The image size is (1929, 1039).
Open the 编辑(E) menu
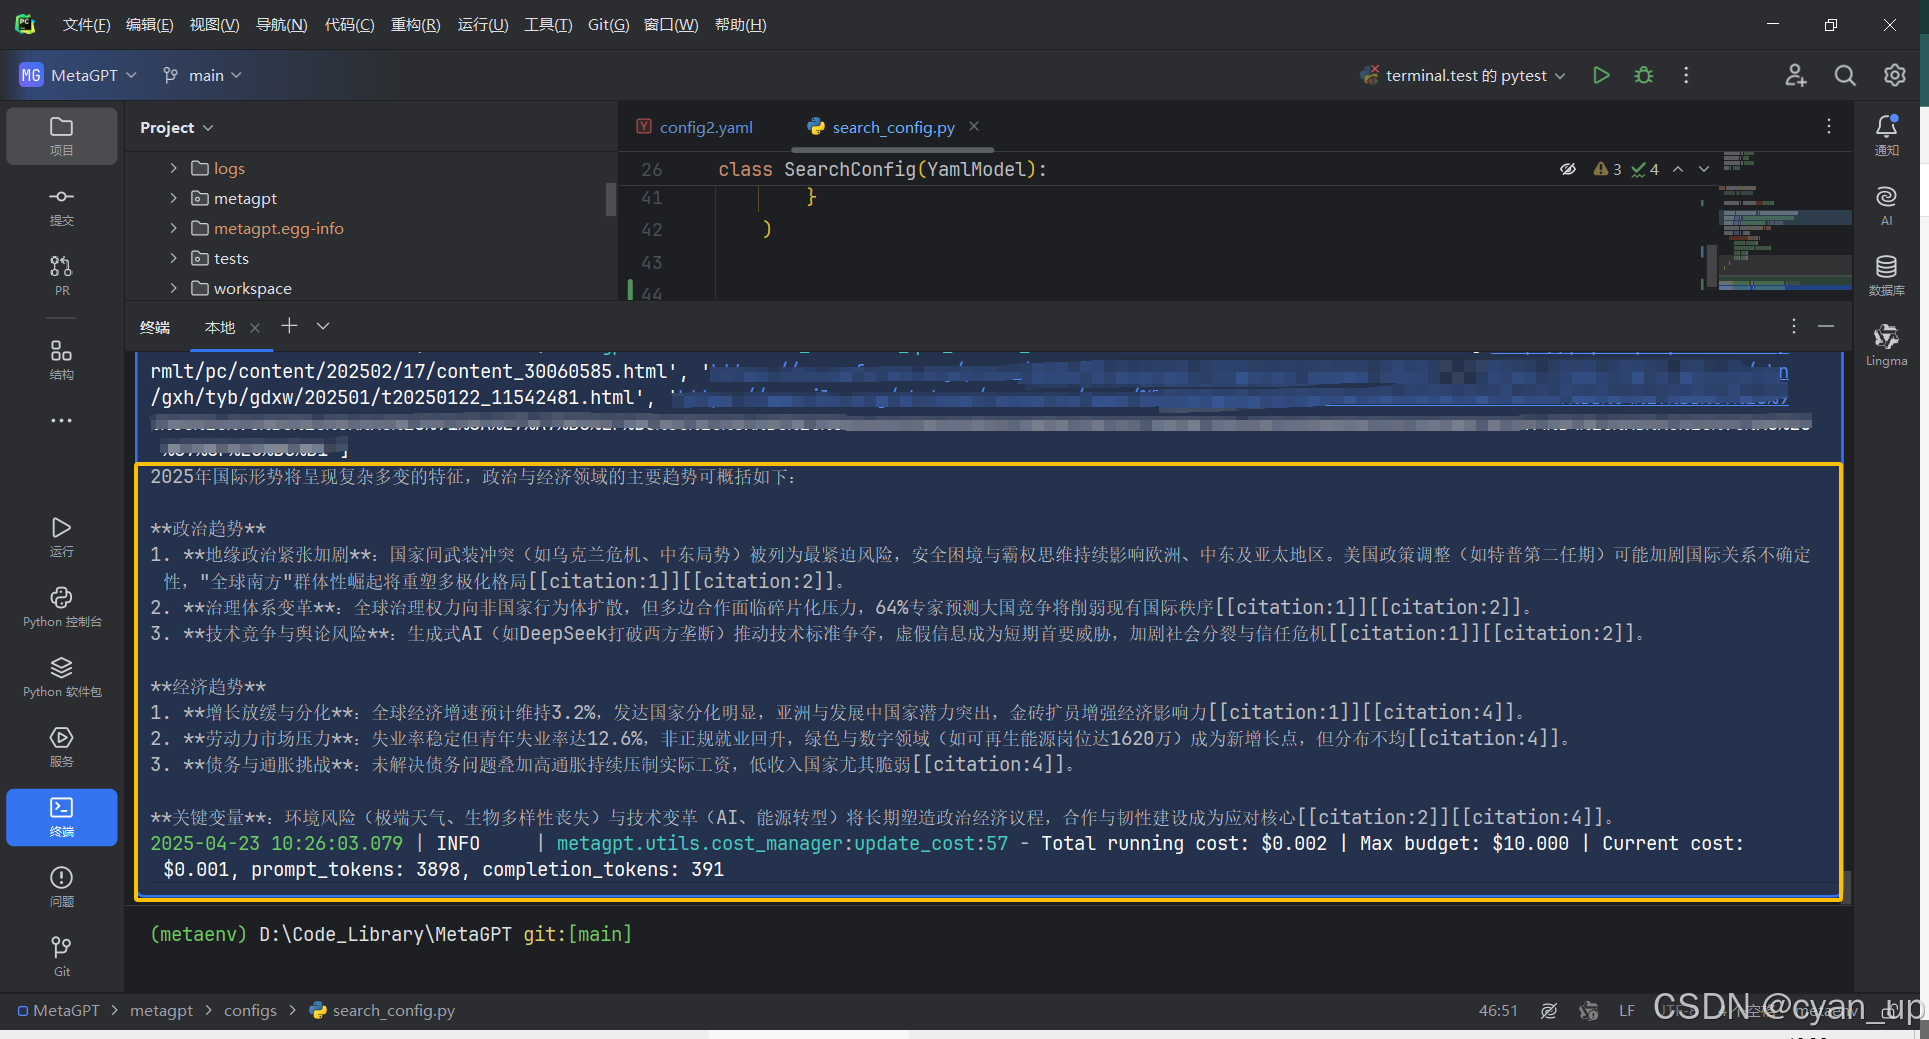coord(149,25)
